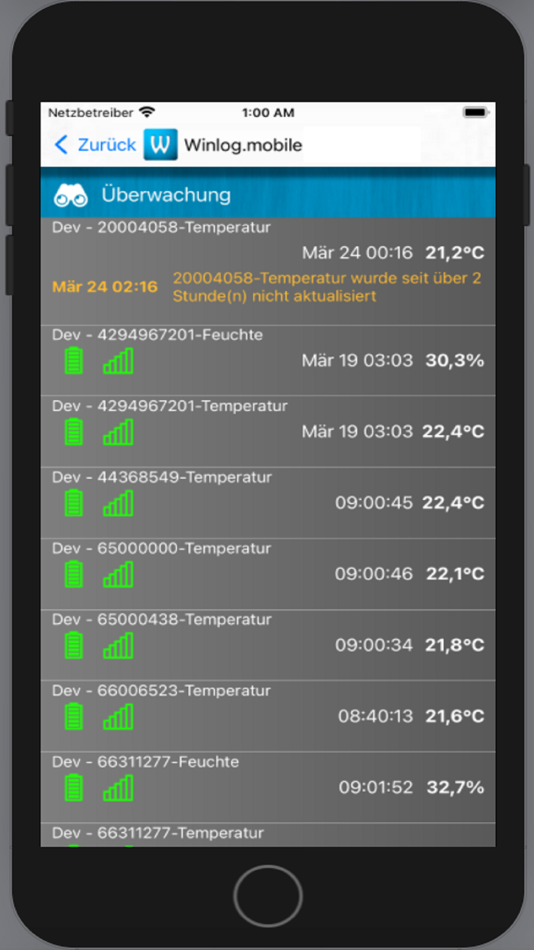
Task: Tap the 30,3% humidity value
Action: 455,360
